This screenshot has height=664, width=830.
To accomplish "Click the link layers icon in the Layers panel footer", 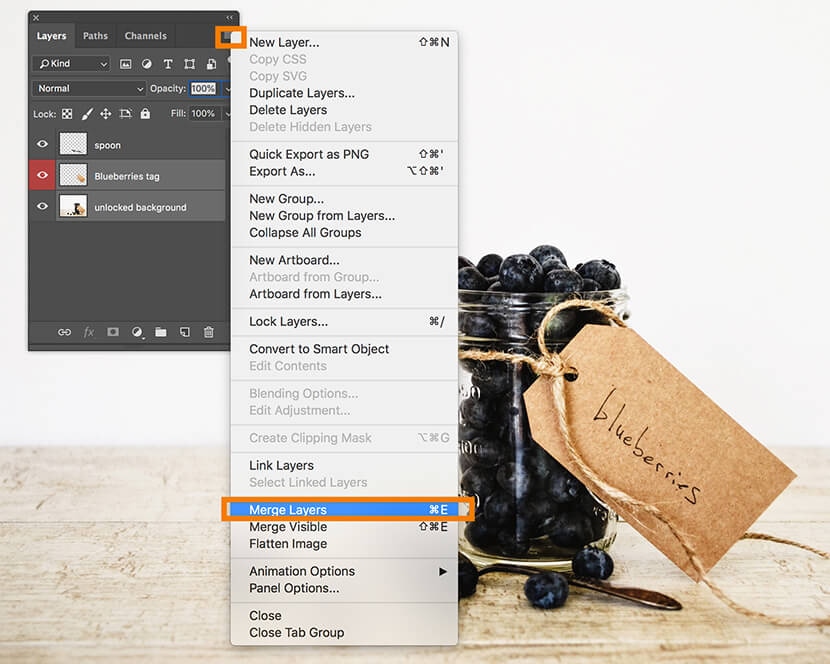I will click(x=64, y=332).
